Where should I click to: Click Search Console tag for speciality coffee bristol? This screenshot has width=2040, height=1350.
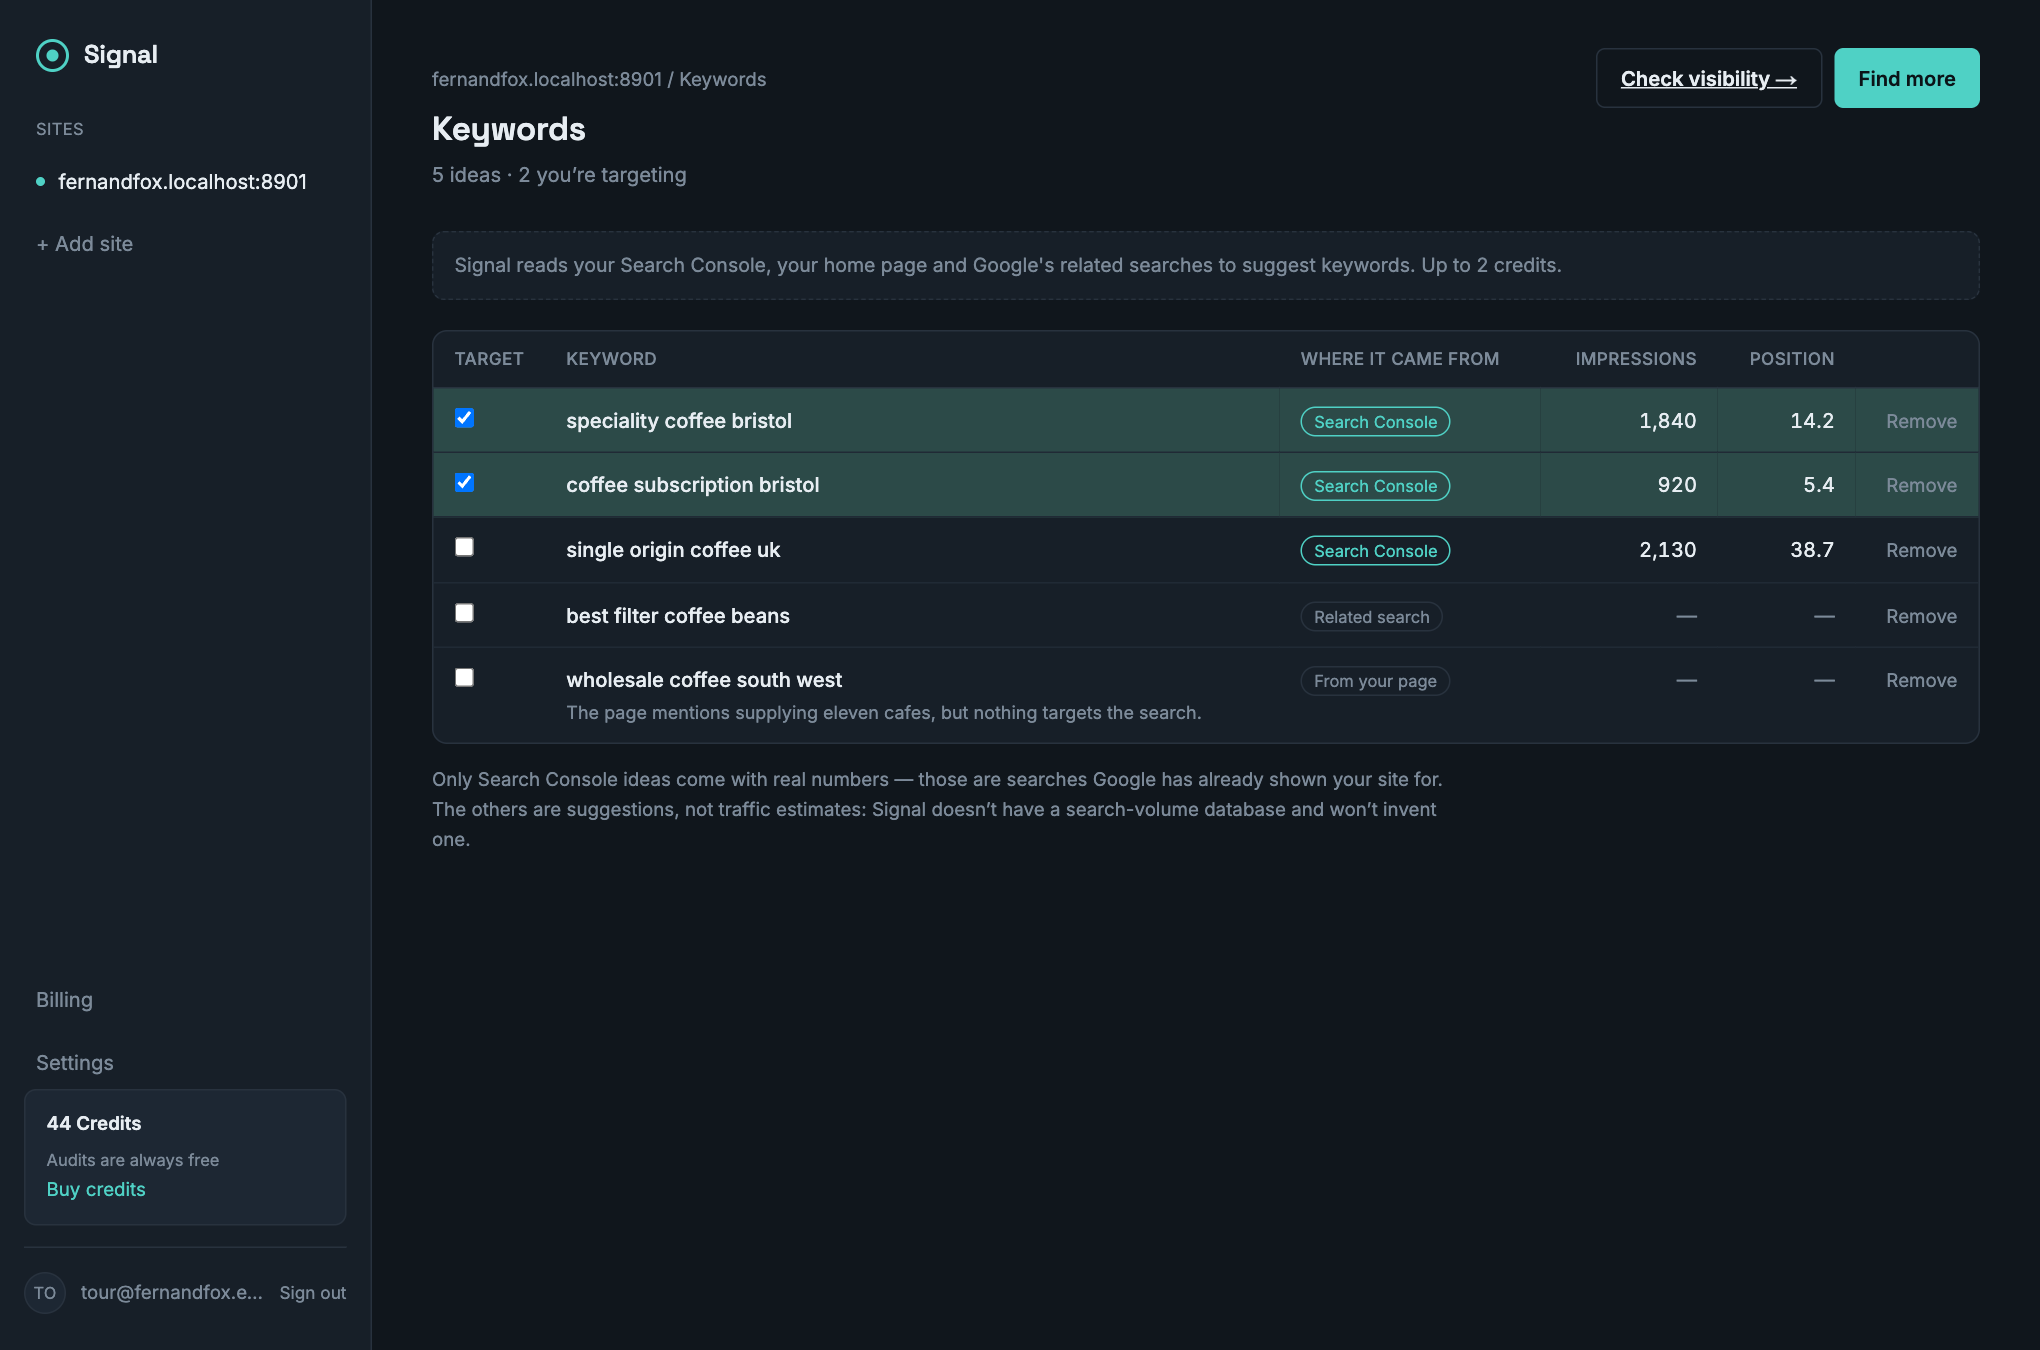[1375, 421]
